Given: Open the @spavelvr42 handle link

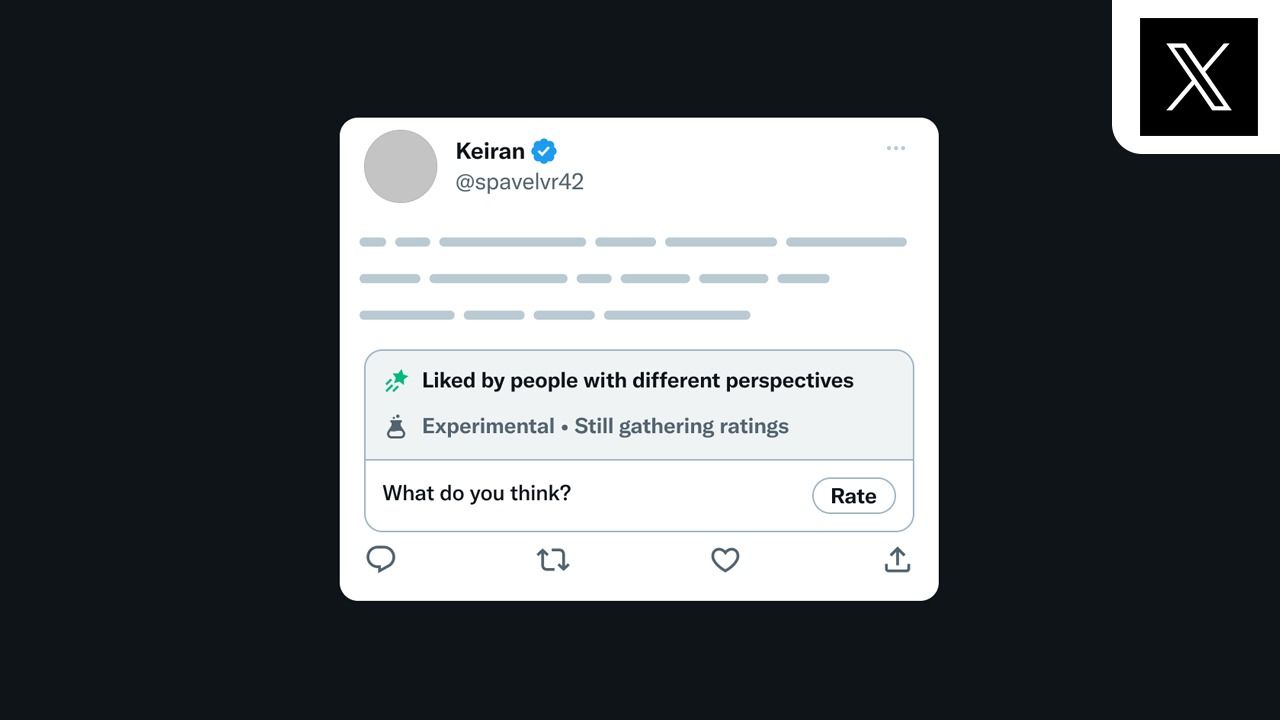Looking at the screenshot, I should pyautogui.click(x=519, y=182).
